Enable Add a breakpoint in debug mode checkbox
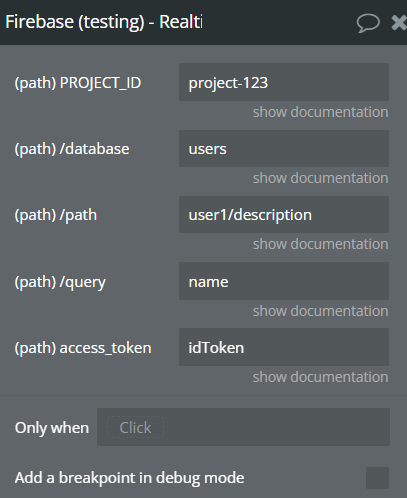This screenshot has height=498, width=407. [377, 478]
